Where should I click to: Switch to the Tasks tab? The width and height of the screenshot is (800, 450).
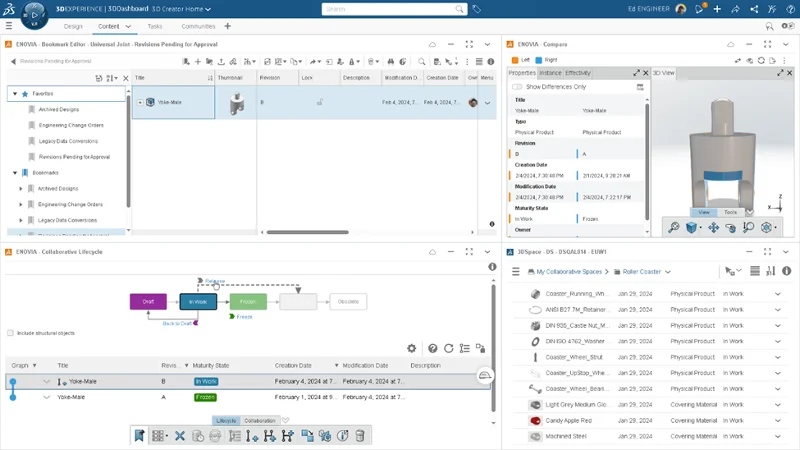click(154, 26)
